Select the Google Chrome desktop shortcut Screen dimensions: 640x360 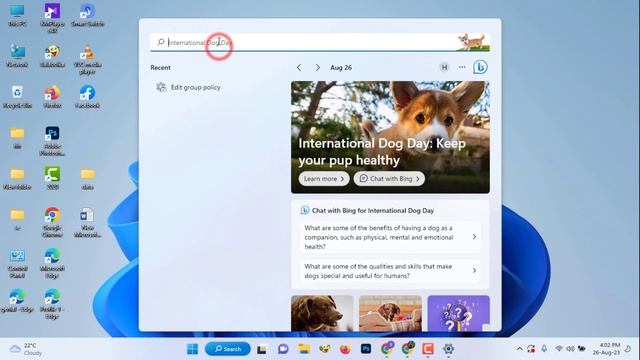[52, 222]
